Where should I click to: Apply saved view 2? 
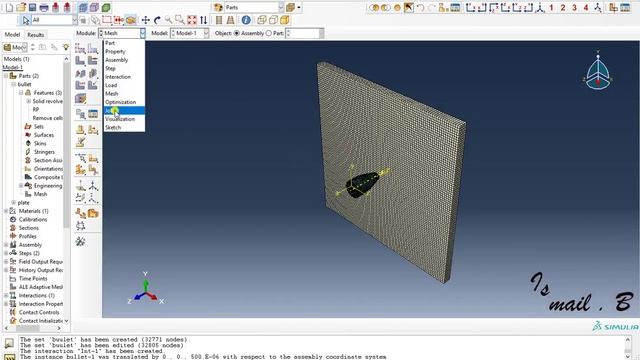562,7
